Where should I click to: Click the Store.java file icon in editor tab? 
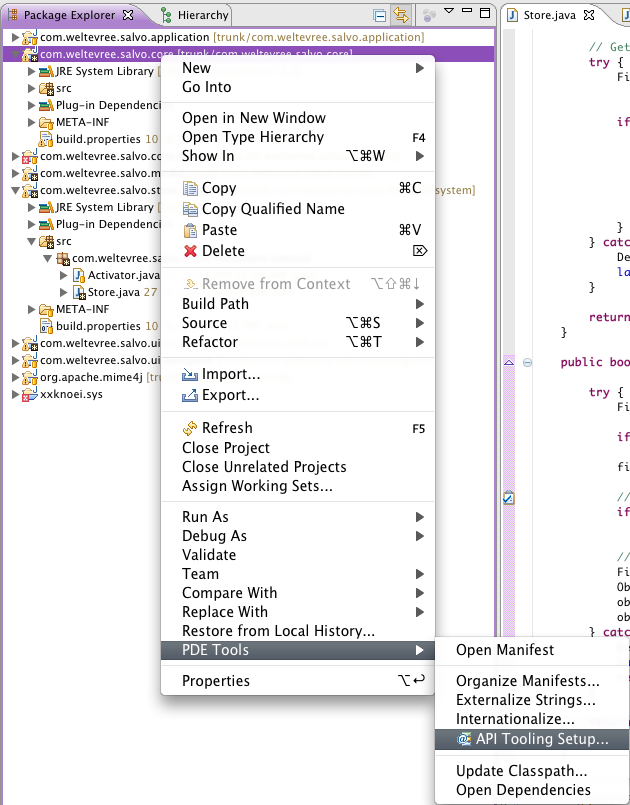512,15
